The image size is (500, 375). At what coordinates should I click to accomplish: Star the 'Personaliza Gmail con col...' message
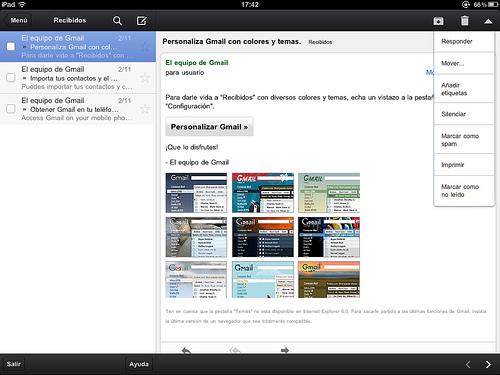pos(145,47)
